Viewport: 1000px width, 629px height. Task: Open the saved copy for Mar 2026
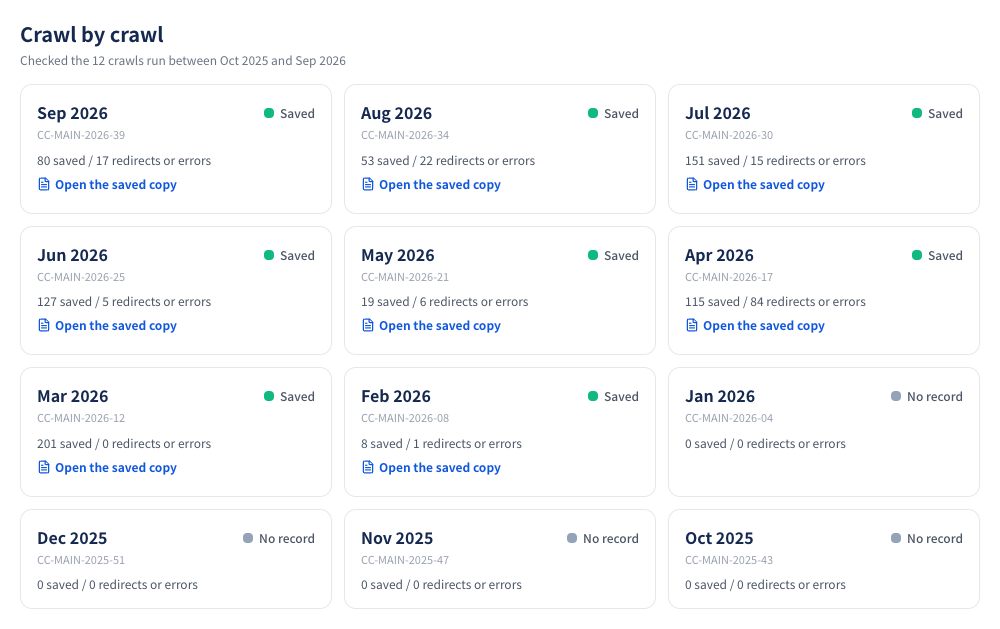(x=107, y=468)
